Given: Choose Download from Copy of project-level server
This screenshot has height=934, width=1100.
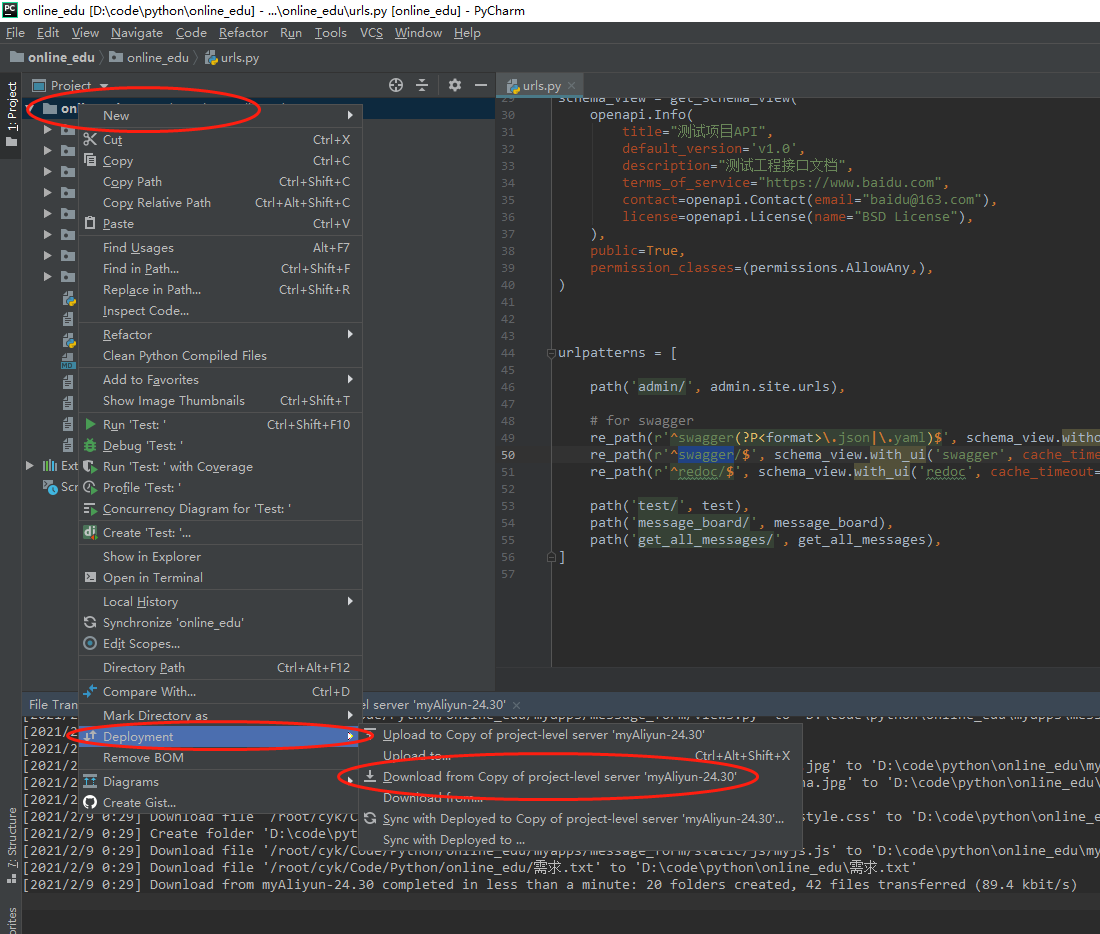Looking at the screenshot, I should tap(560, 777).
